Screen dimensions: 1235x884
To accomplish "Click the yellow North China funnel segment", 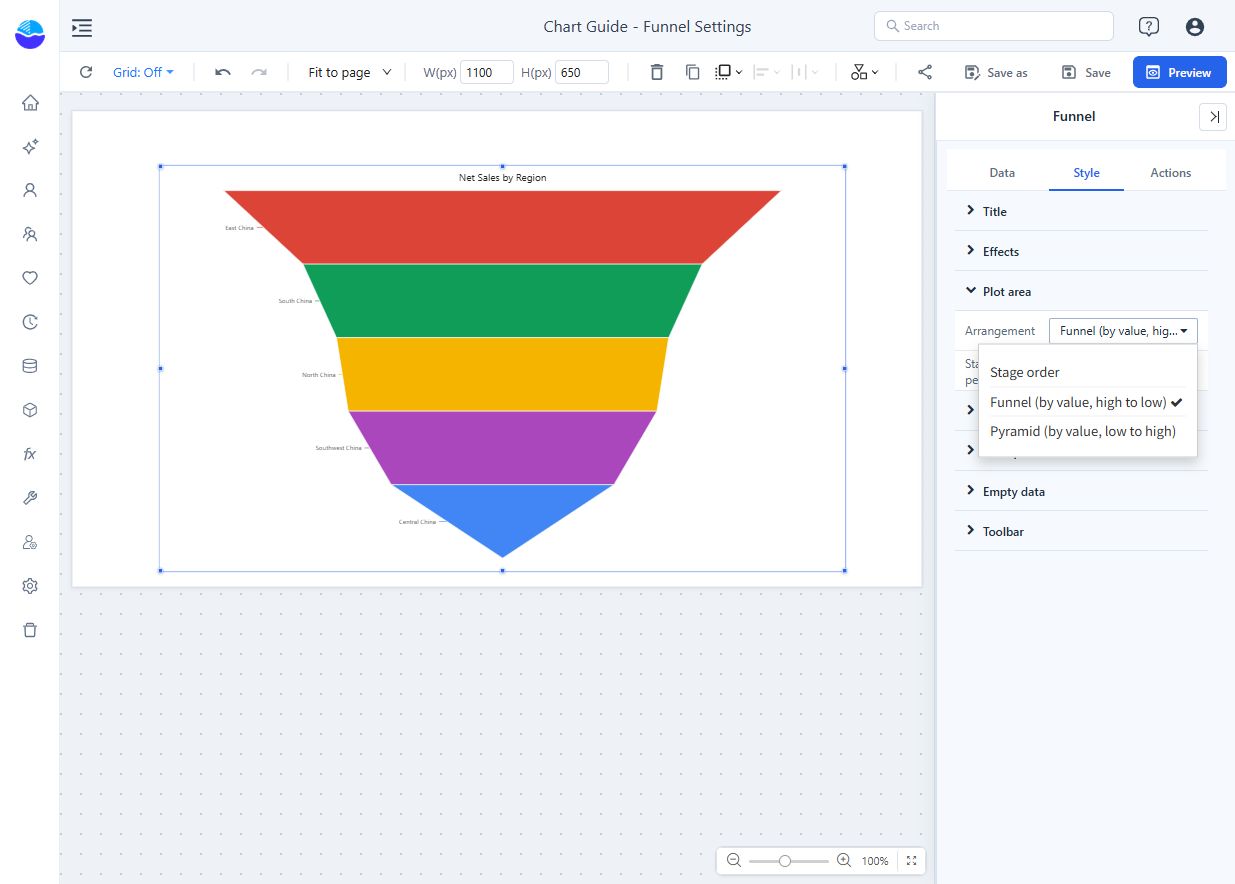I will coord(502,374).
